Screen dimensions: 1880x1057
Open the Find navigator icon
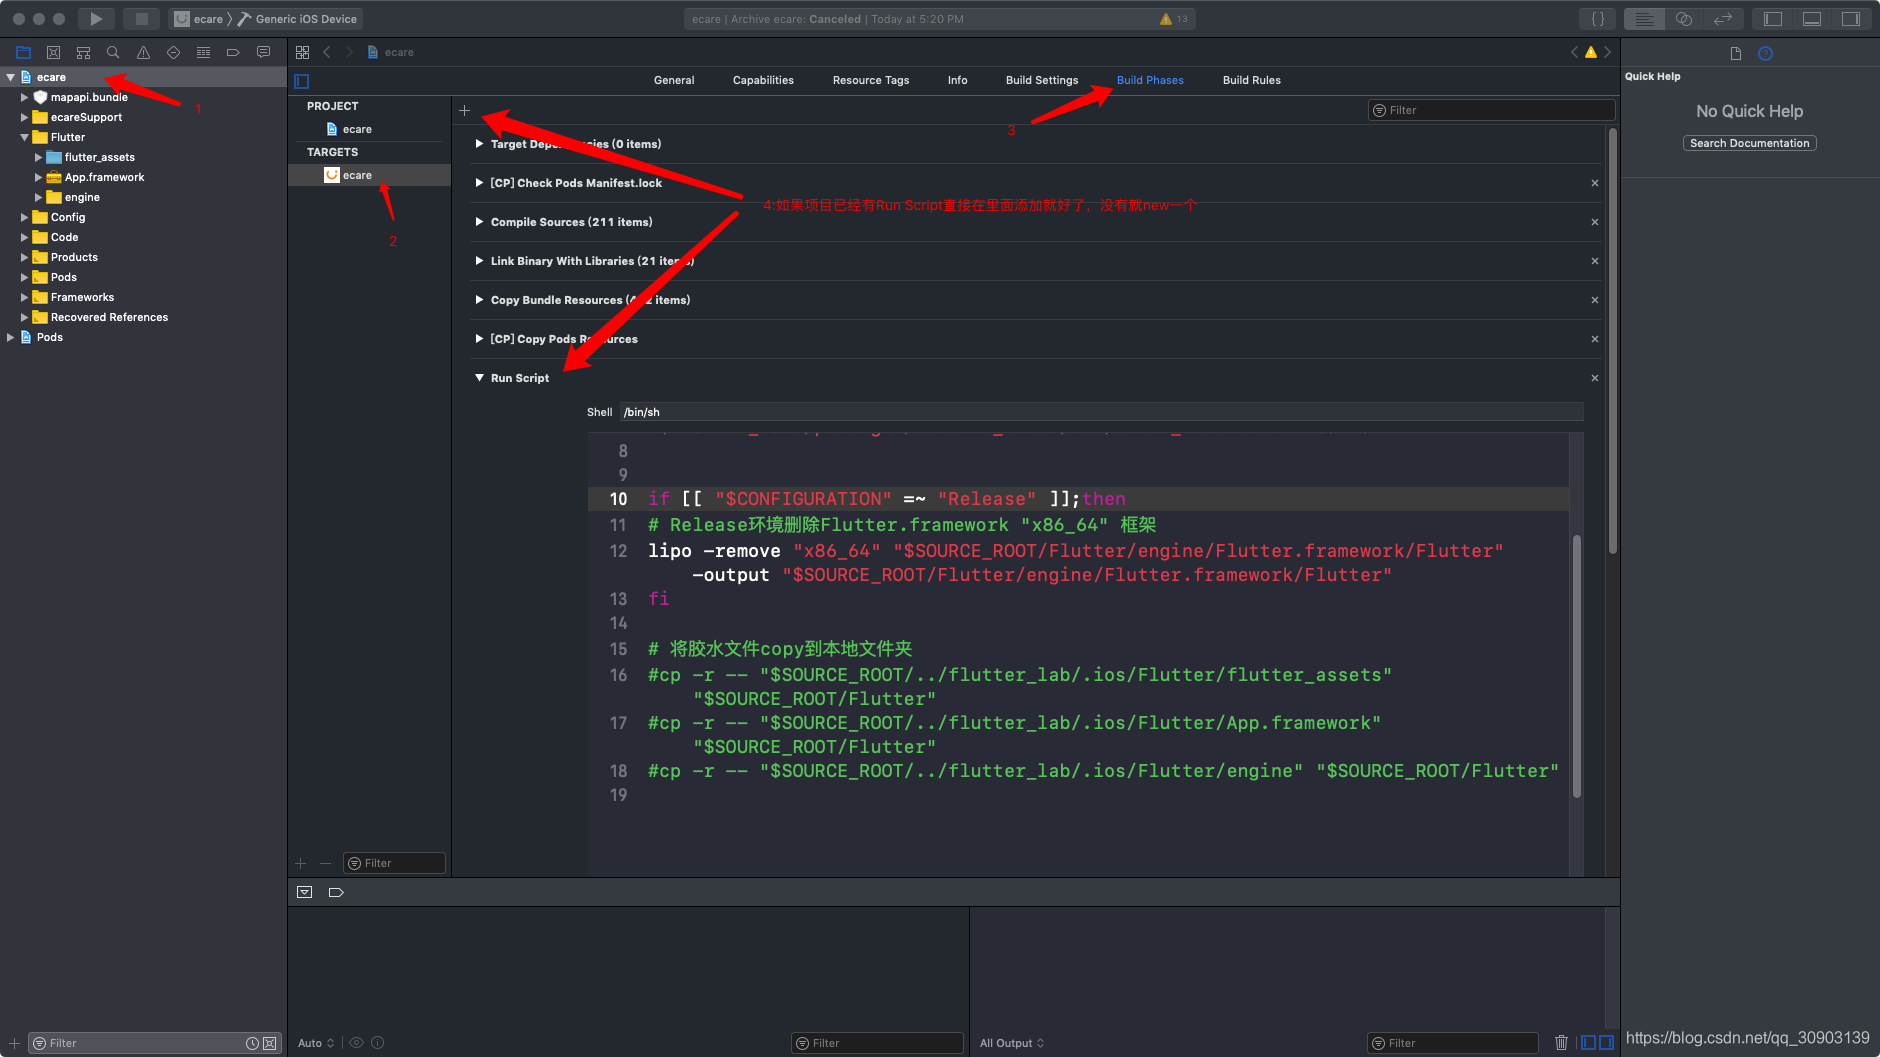point(113,52)
